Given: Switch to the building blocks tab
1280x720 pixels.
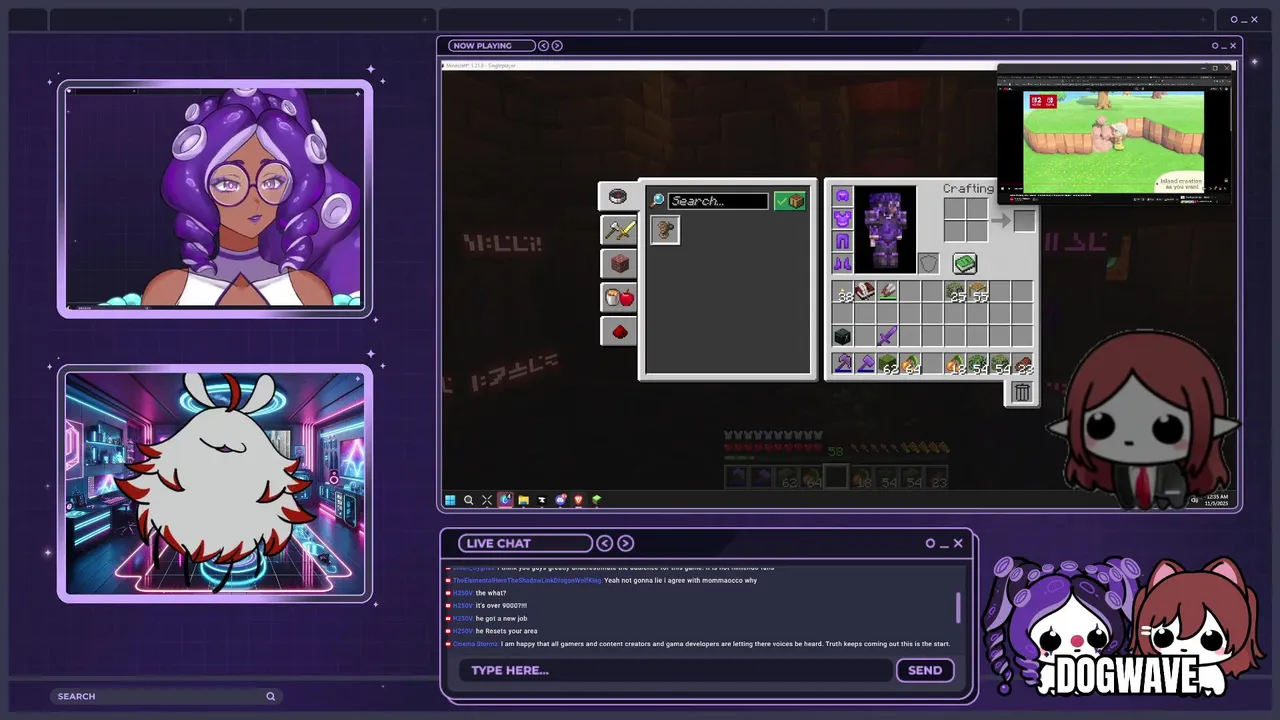Looking at the screenshot, I should (619, 264).
